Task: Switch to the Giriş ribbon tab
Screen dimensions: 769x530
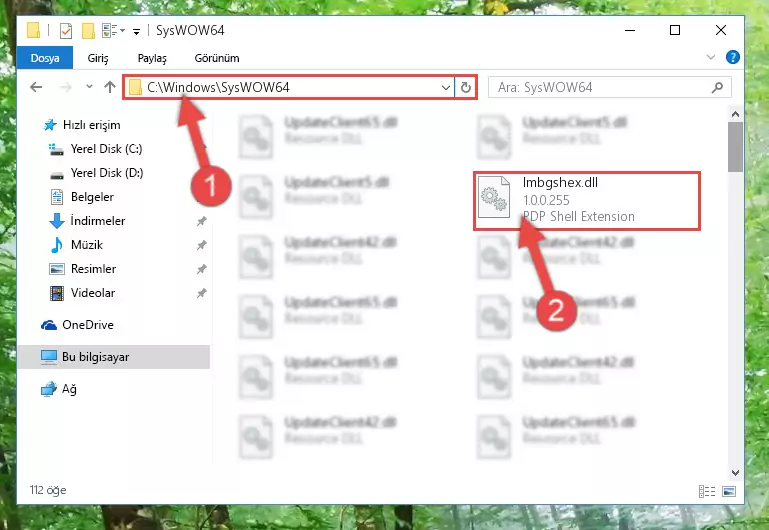Action: (x=98, y=58)
